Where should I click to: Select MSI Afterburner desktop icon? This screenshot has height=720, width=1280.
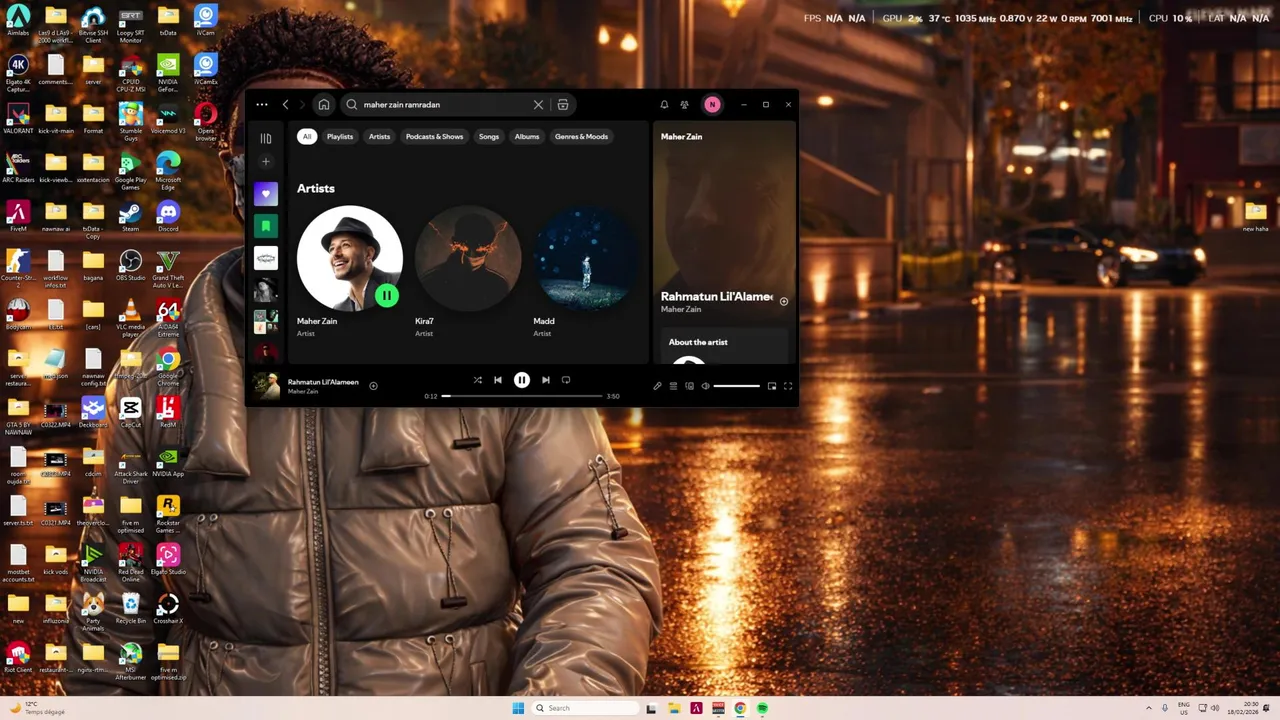[130, 661]
